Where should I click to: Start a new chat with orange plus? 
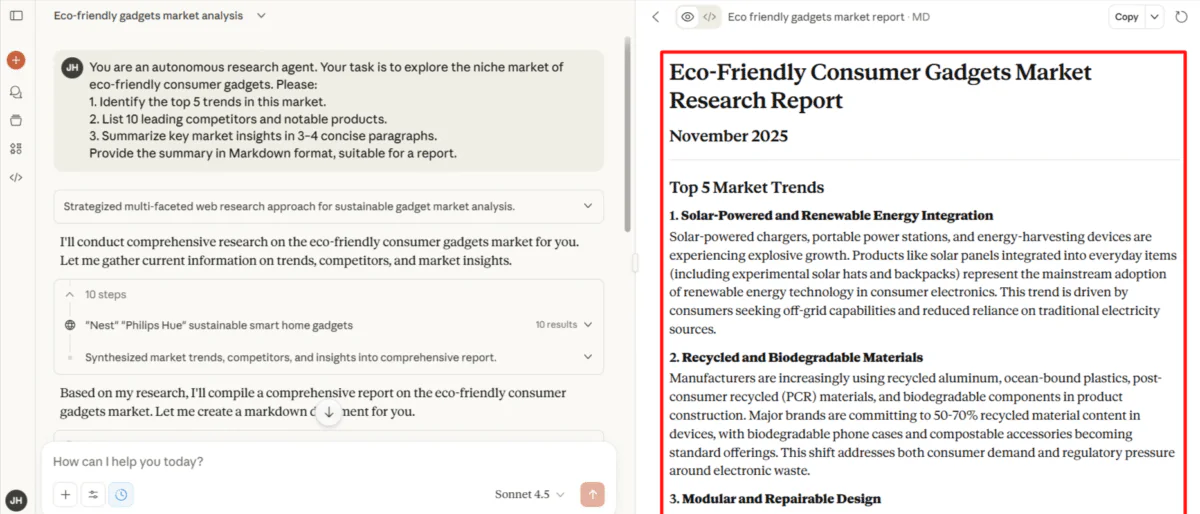(x=16, y=60)
